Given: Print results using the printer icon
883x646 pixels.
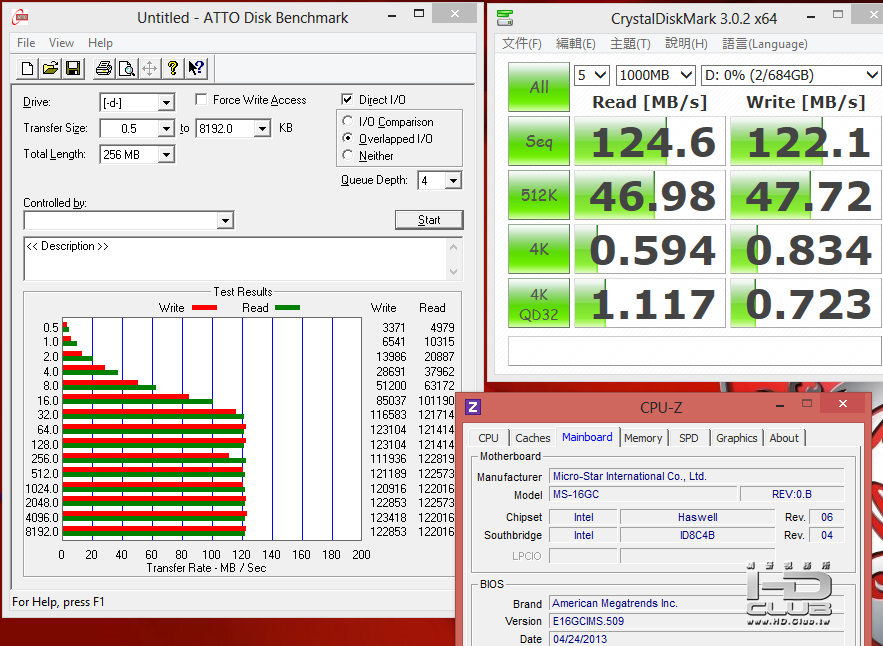Looking at the screenshot, I should [104, 68].
